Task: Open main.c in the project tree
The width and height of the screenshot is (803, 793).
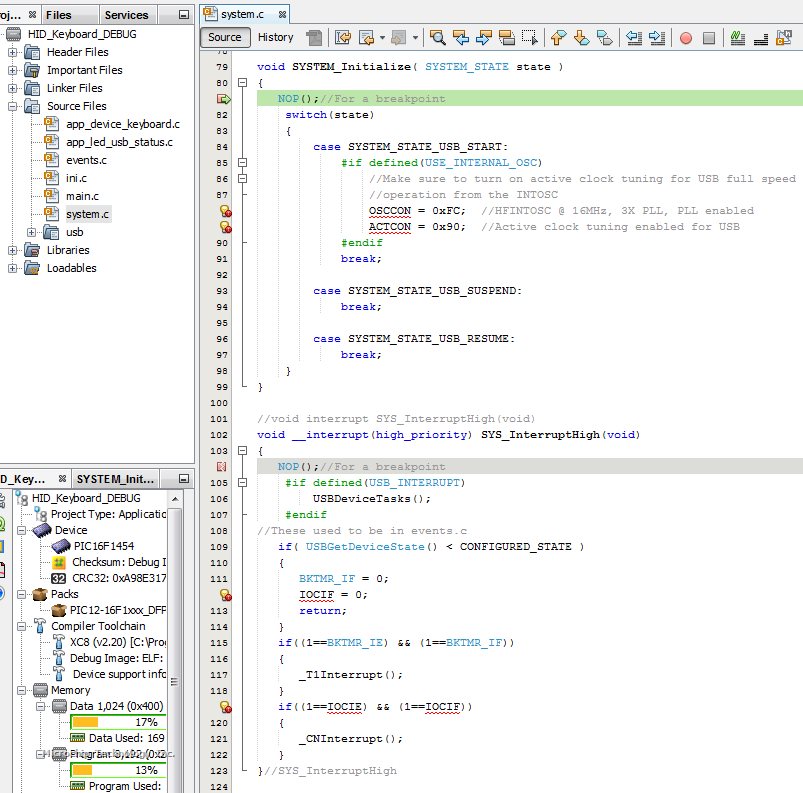Action: coord(82,196)
